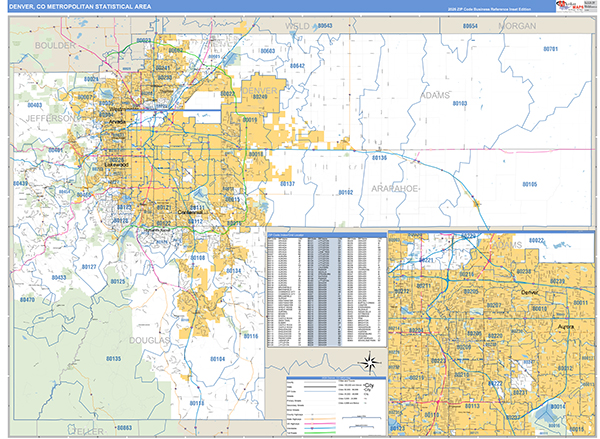The image size is (600, 439).
Task: Click ZIP code 80135 on the map
Action: [x=112, y=358]
